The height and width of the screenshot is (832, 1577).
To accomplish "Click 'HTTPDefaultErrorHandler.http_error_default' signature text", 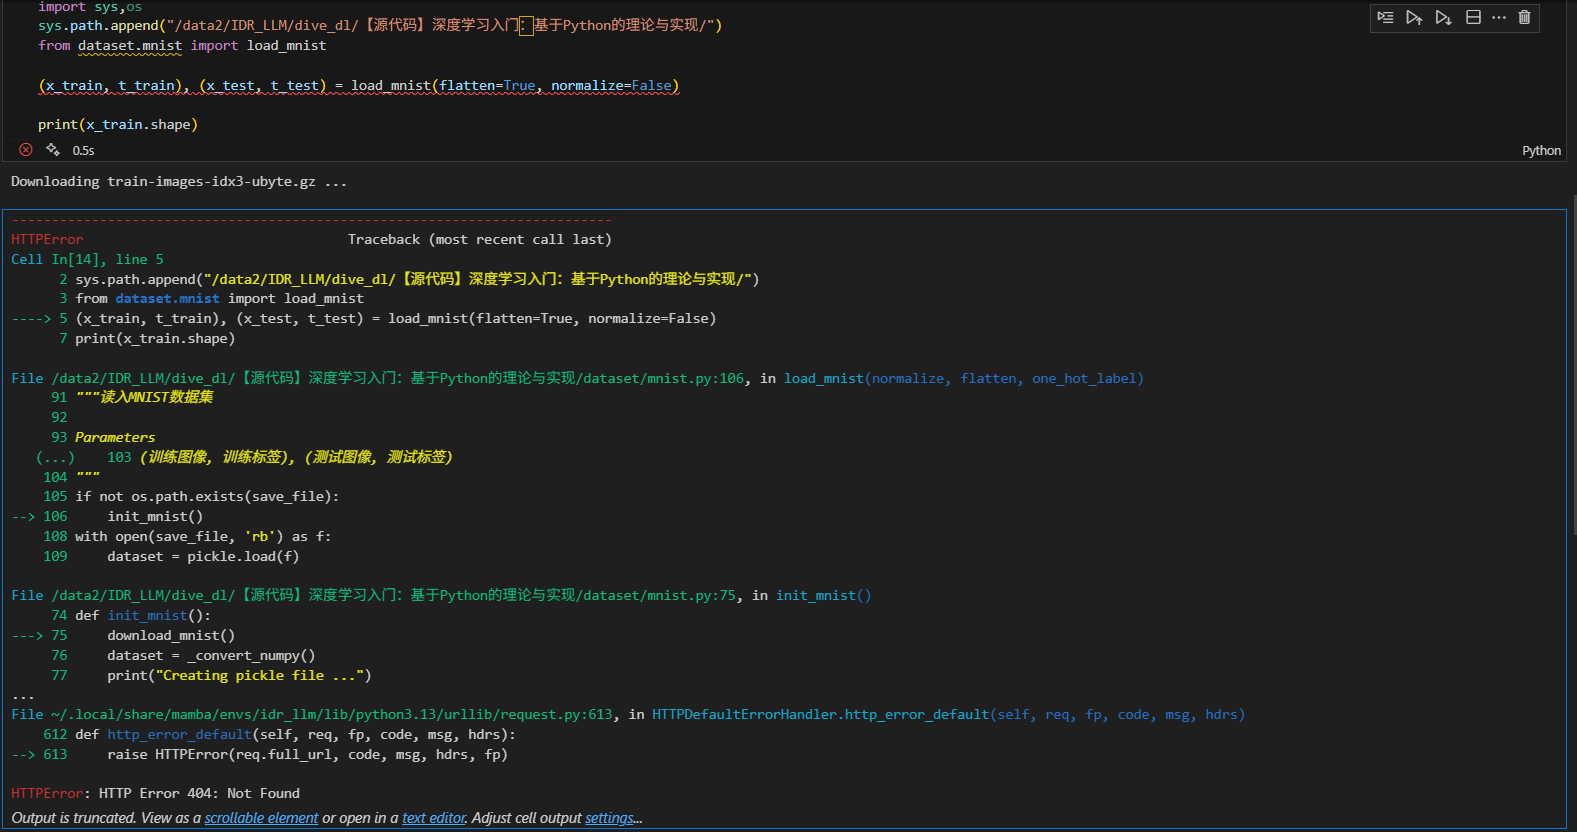I will tap(821, 714).
